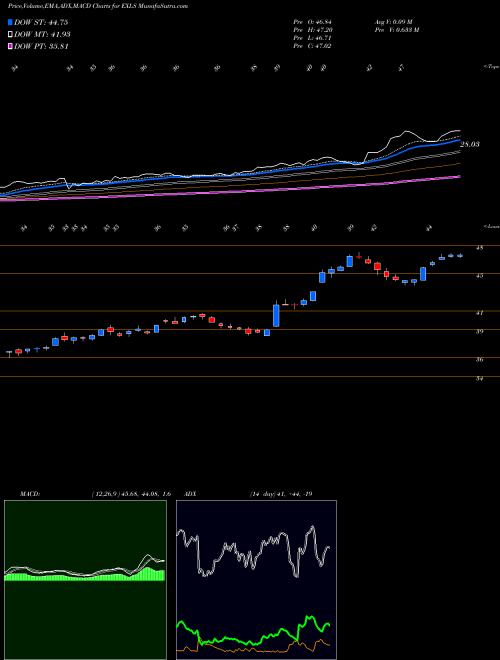Click the 'Avg V: 0.09 M' value
500x660 pixels.
coord(394,21)
